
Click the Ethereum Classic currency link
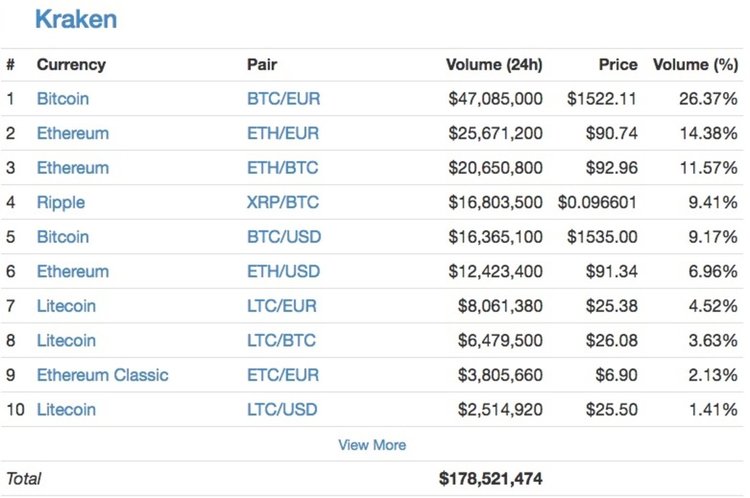tap(103, 375)
